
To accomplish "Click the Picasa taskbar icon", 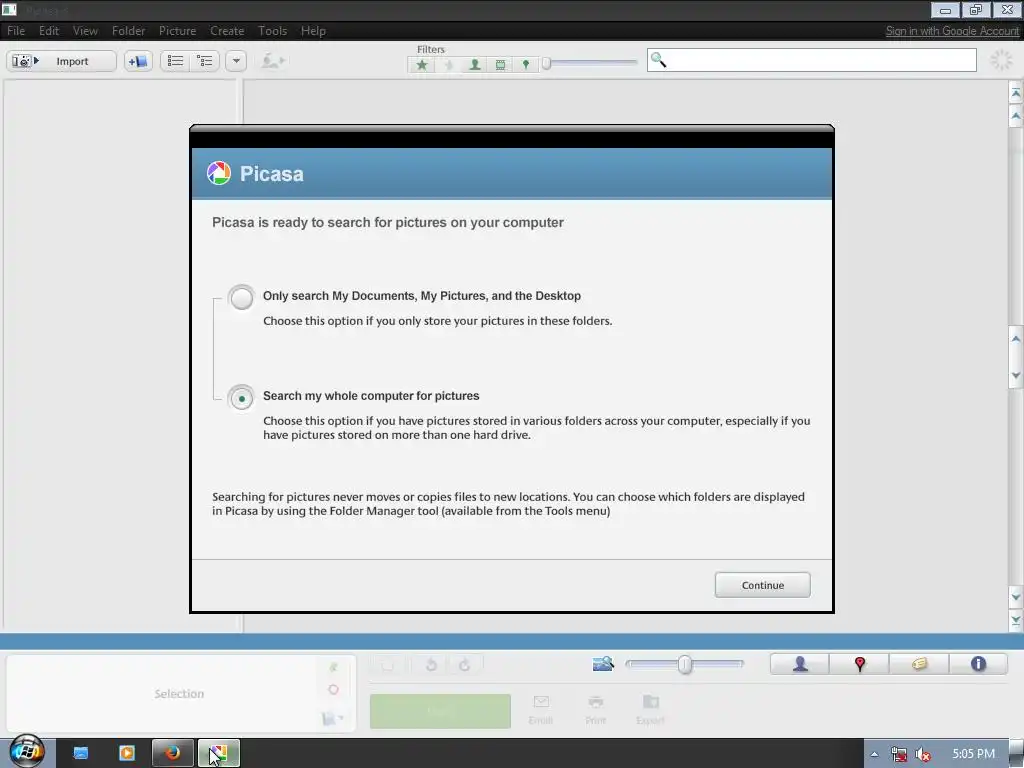I will [219, 753].
